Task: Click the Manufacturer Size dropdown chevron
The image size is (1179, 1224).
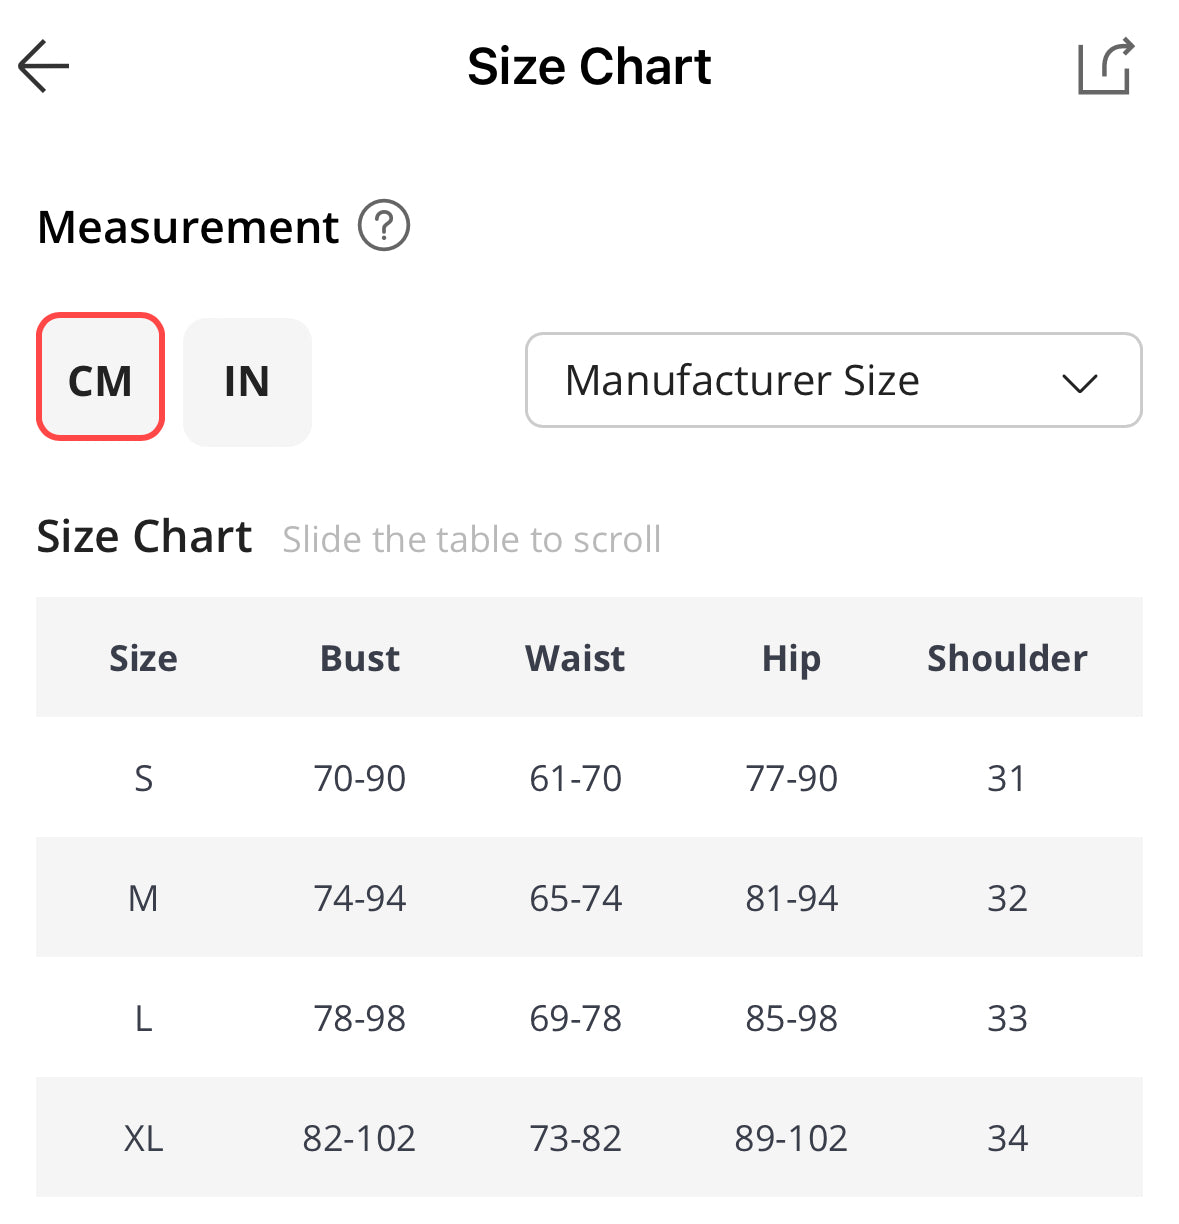Action: click(x=1080, y=382)
